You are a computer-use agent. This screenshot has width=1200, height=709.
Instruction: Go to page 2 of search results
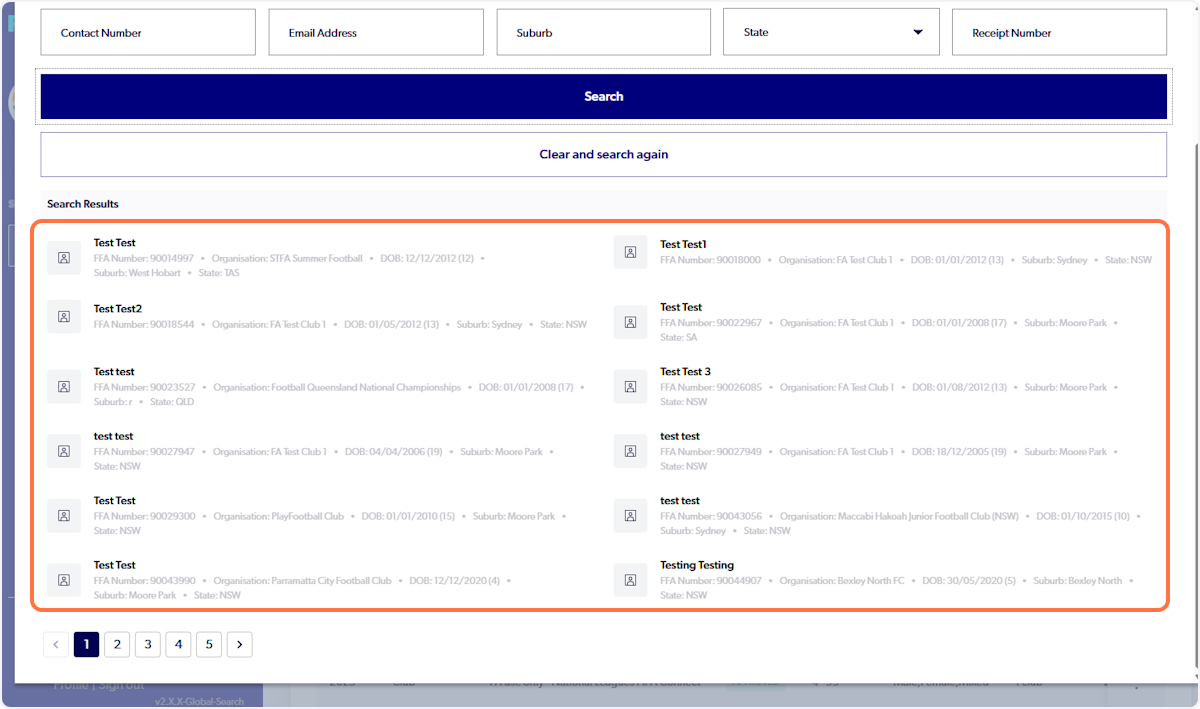coord(117,644)
